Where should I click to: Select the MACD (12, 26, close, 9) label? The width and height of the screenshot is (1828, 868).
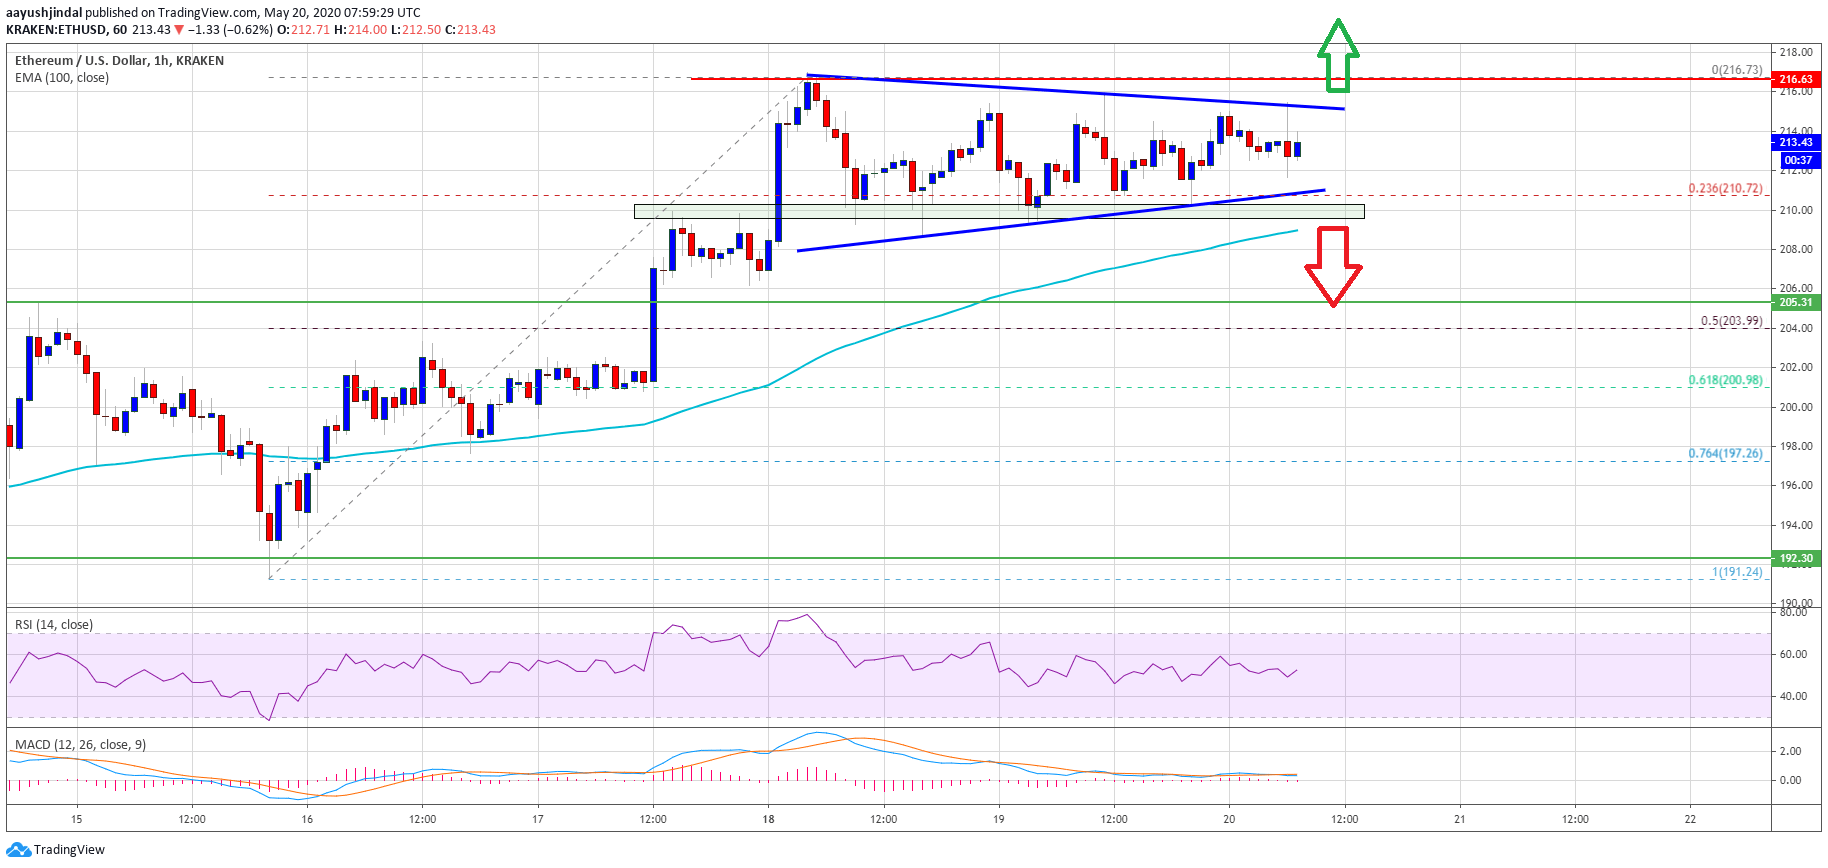80,745
